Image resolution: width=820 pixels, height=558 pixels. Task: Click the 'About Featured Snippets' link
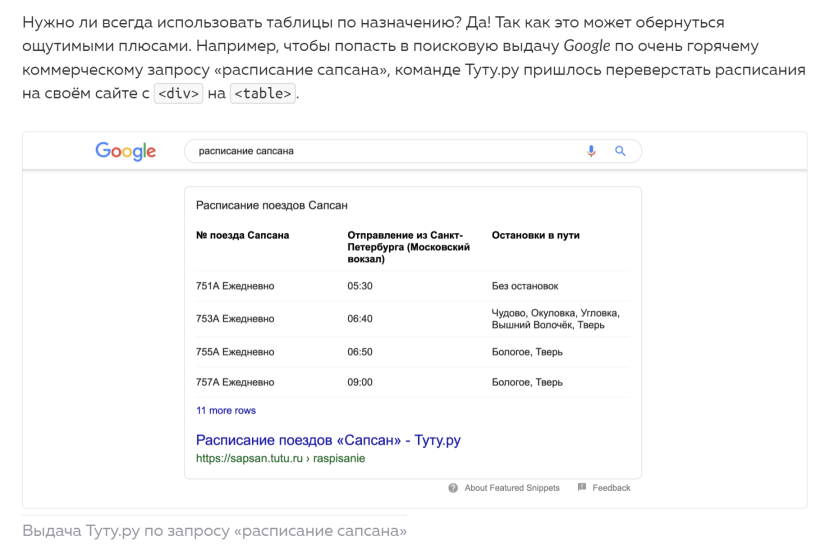click(x=512, y=488)
